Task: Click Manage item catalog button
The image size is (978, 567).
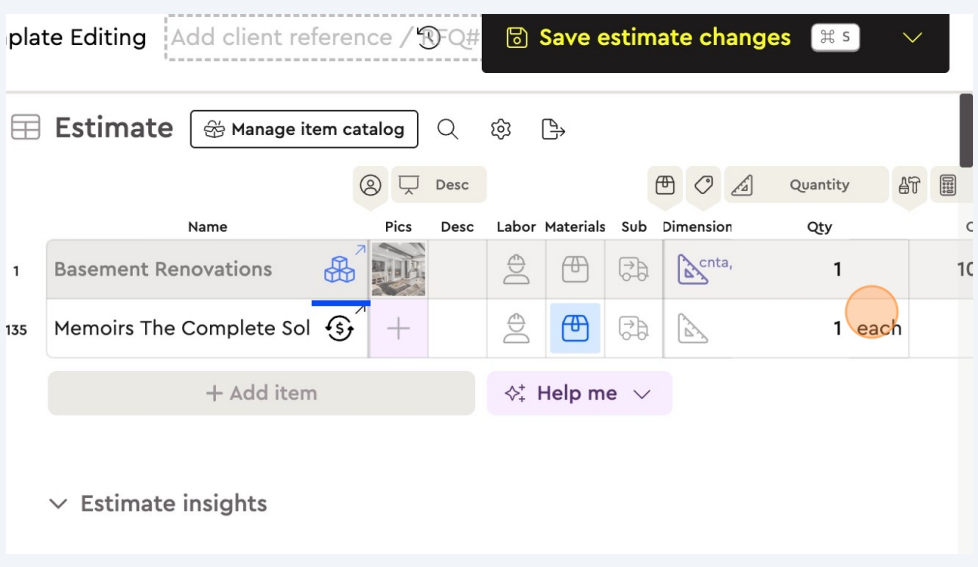Action: click(304, 129)
